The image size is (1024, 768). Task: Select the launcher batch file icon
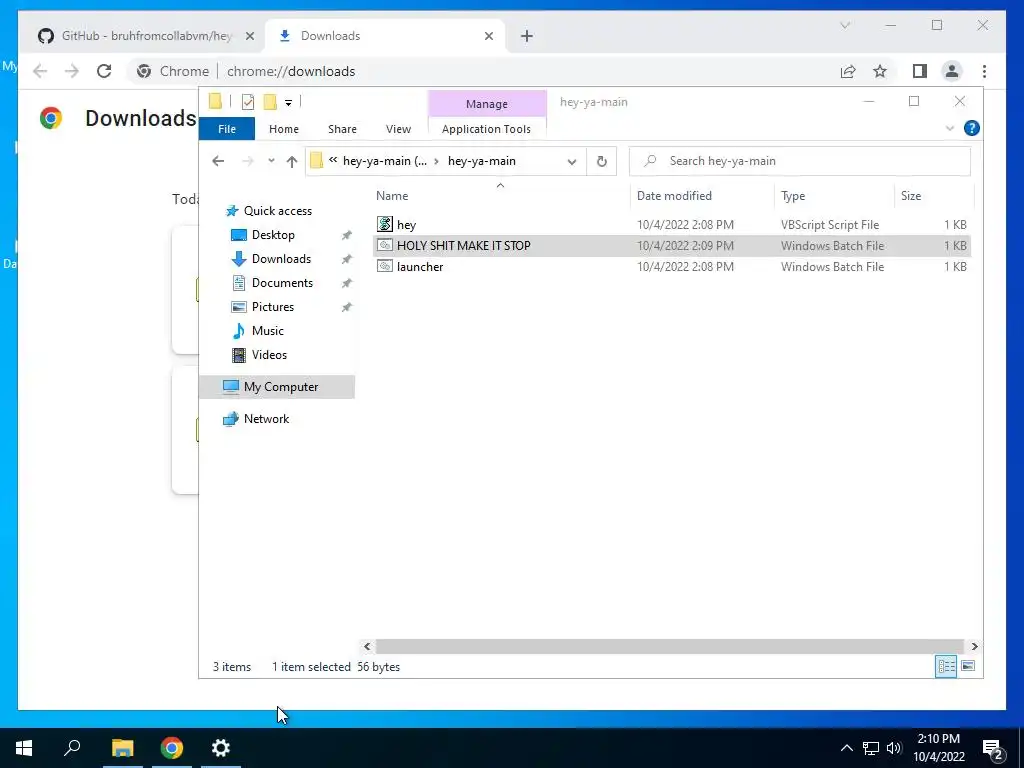[385, 266]
